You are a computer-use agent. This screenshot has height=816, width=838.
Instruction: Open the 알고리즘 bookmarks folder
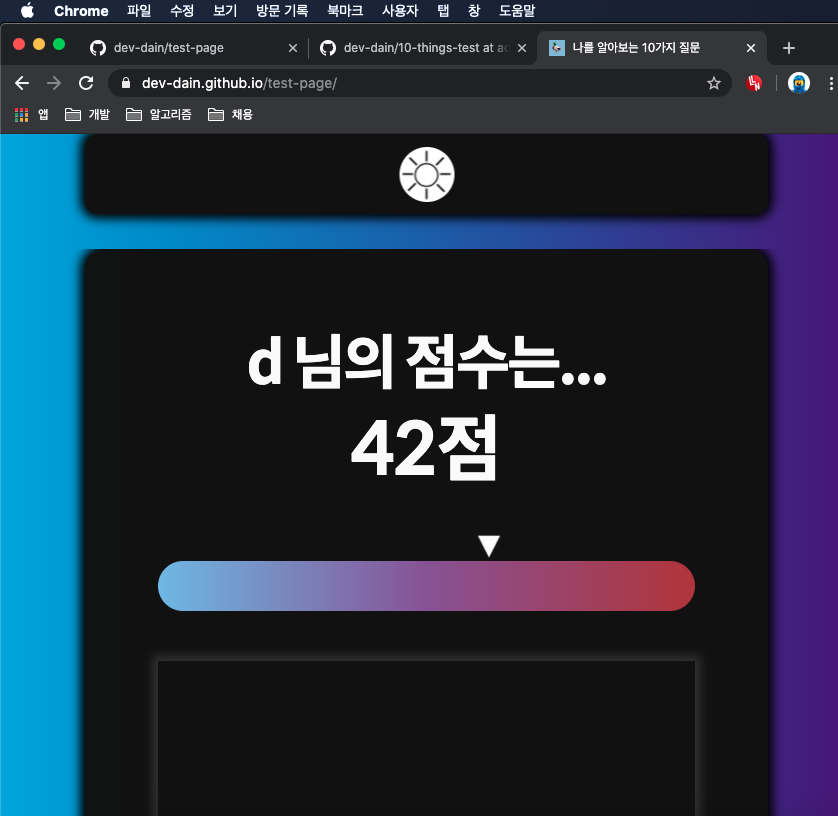coord(159,114)
